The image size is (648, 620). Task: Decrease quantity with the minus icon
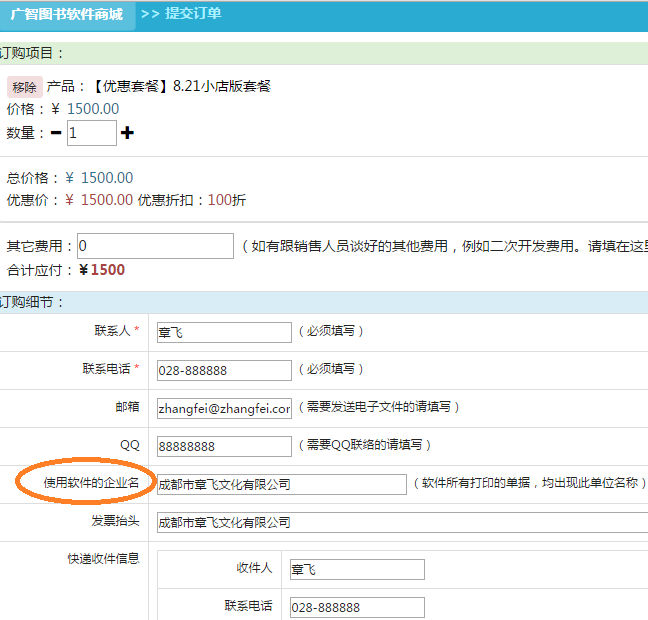[x=56, y=133]
